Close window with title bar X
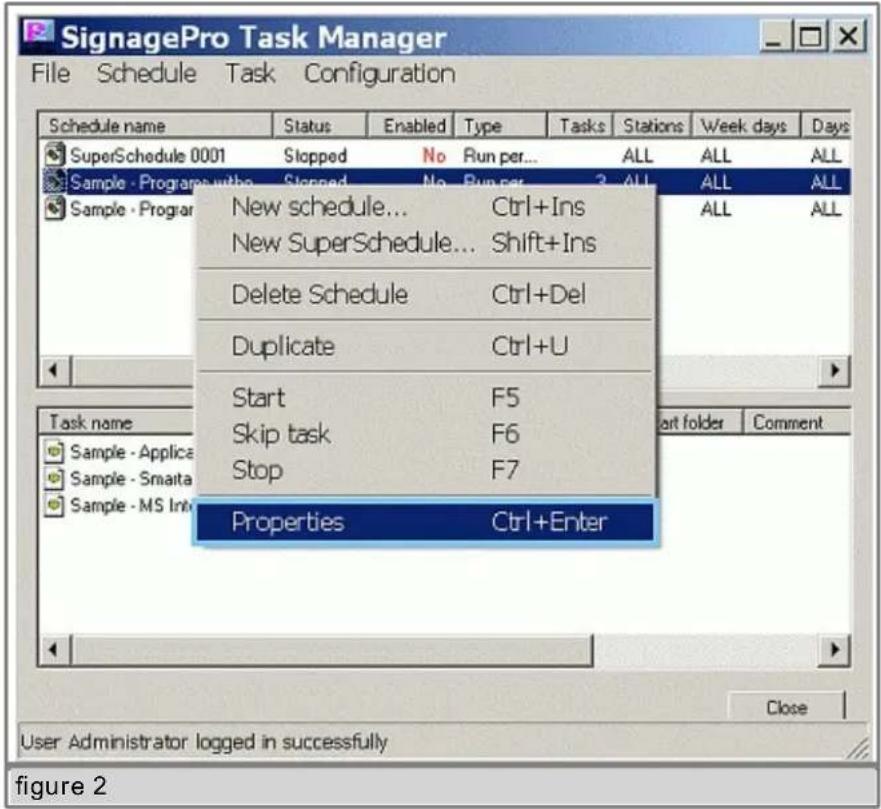Screen dimensions: 881x809 point(848,36)
